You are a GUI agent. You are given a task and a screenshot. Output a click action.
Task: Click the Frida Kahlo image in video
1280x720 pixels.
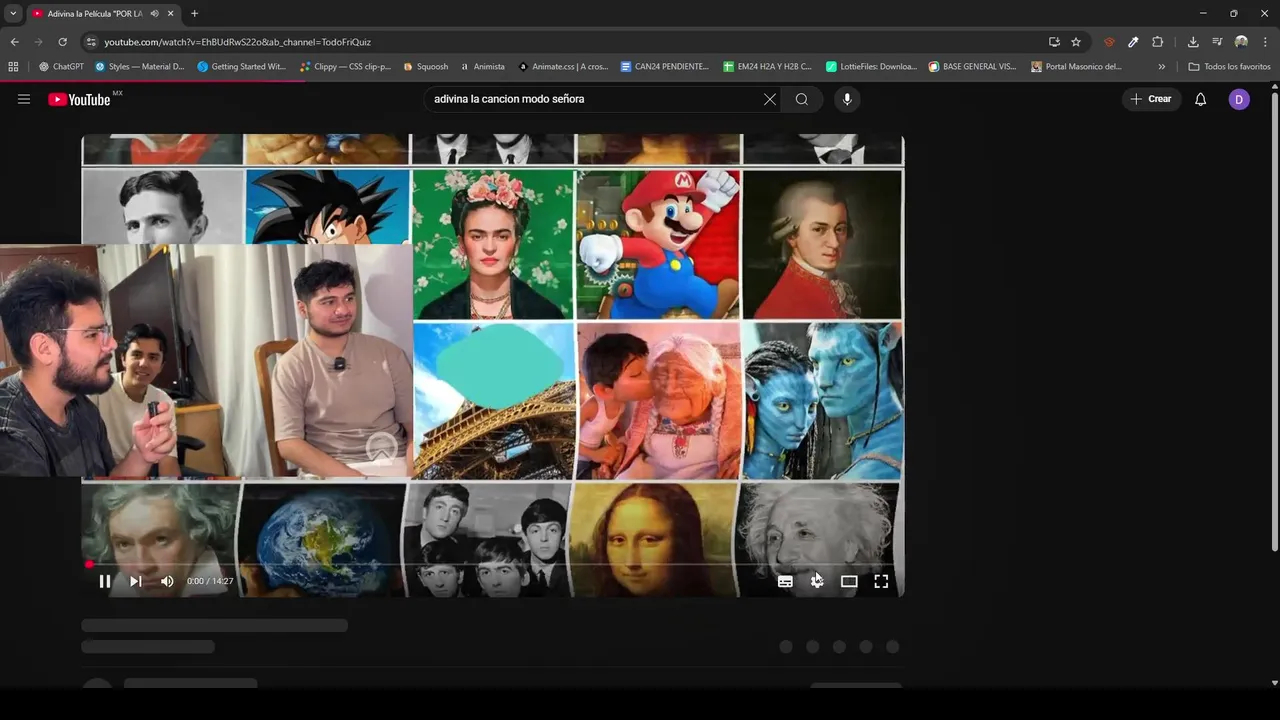(493, 244)
